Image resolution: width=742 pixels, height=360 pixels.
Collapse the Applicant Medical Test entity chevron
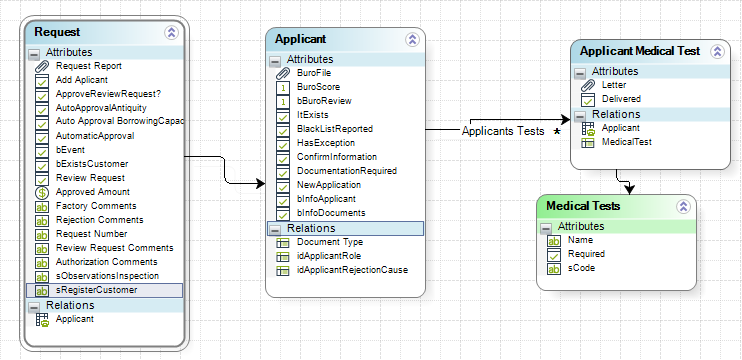tap(717, 52)
